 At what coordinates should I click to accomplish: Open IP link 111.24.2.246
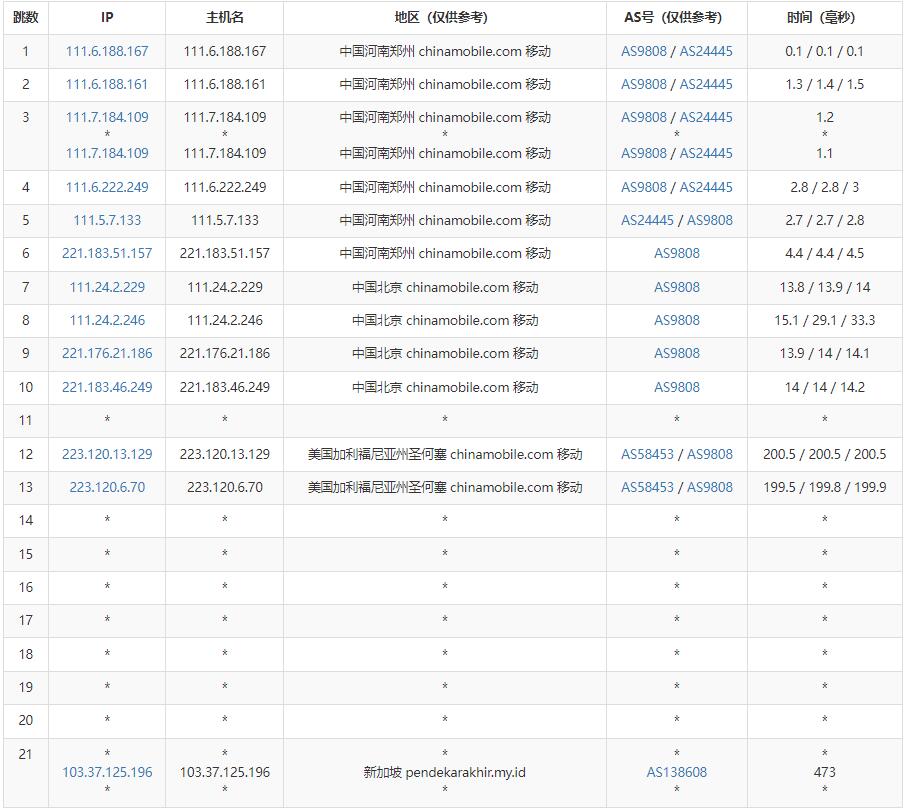pyautogui.click(x=107, y=320)
